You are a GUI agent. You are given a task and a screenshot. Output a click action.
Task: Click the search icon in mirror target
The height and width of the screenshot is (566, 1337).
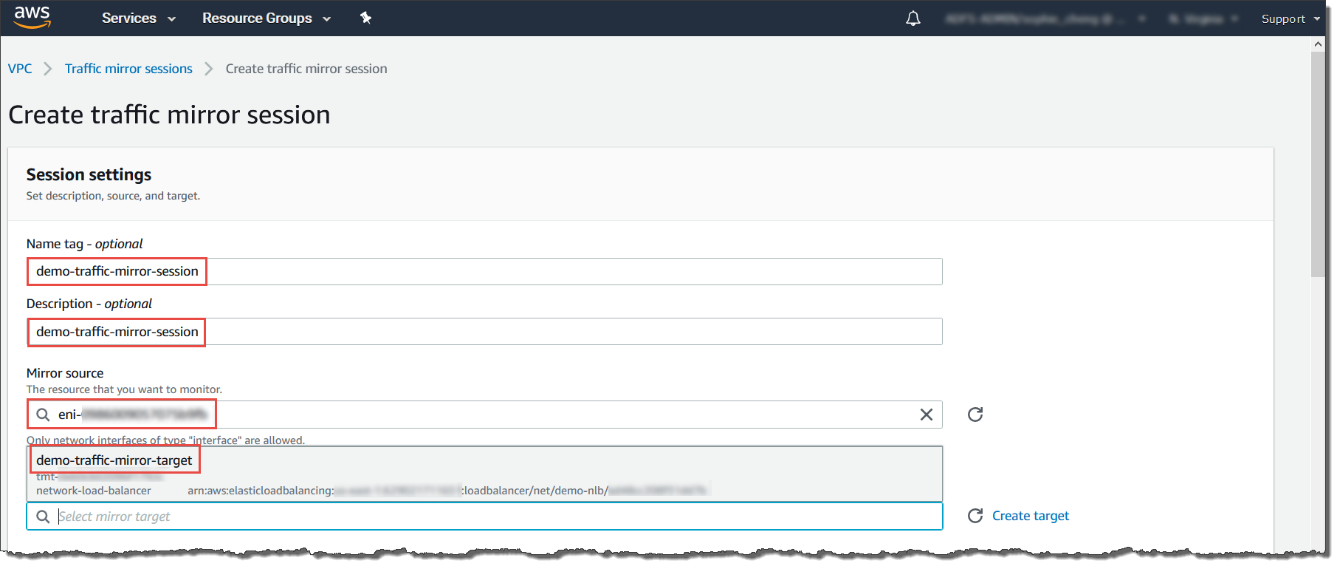click(43, 516)
